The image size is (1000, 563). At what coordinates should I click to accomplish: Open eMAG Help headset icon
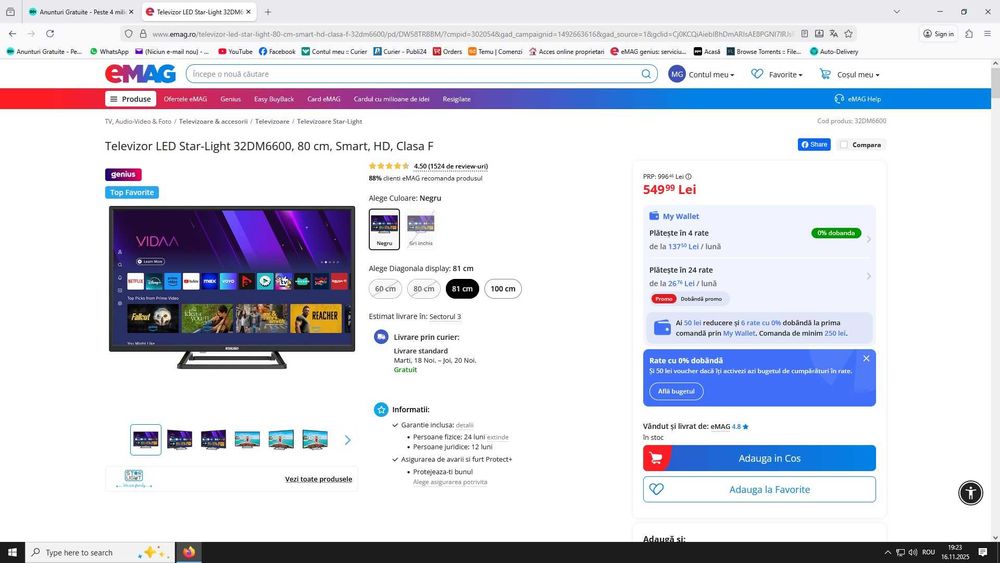pos(839,99)
